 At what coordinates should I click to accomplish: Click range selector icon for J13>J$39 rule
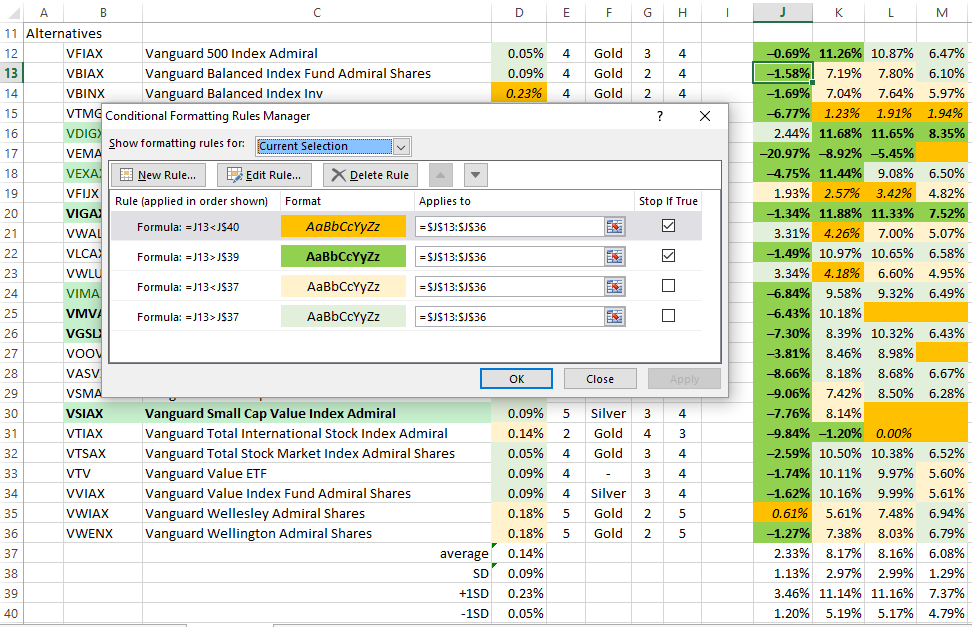[x=614, y=257]
